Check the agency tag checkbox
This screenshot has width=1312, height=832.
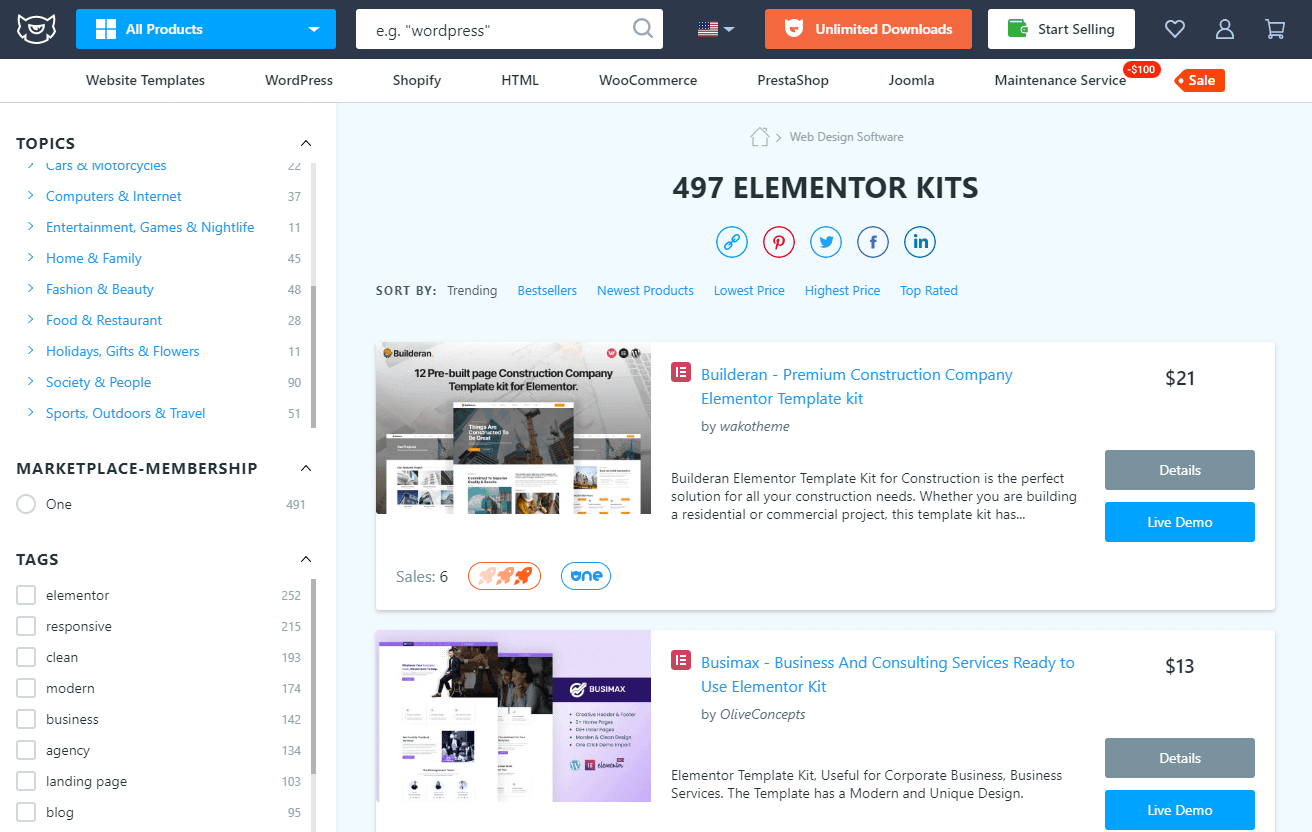pos(26,750)
